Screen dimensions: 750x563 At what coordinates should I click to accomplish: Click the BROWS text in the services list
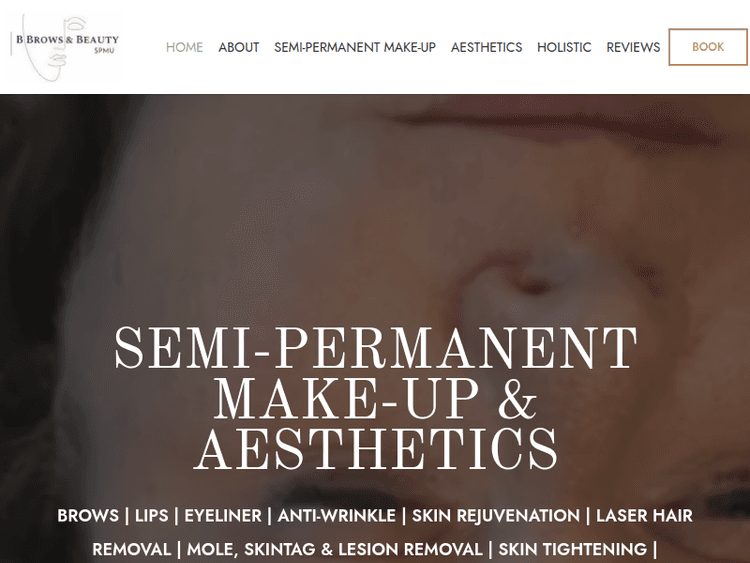click(x=88, y=516)
